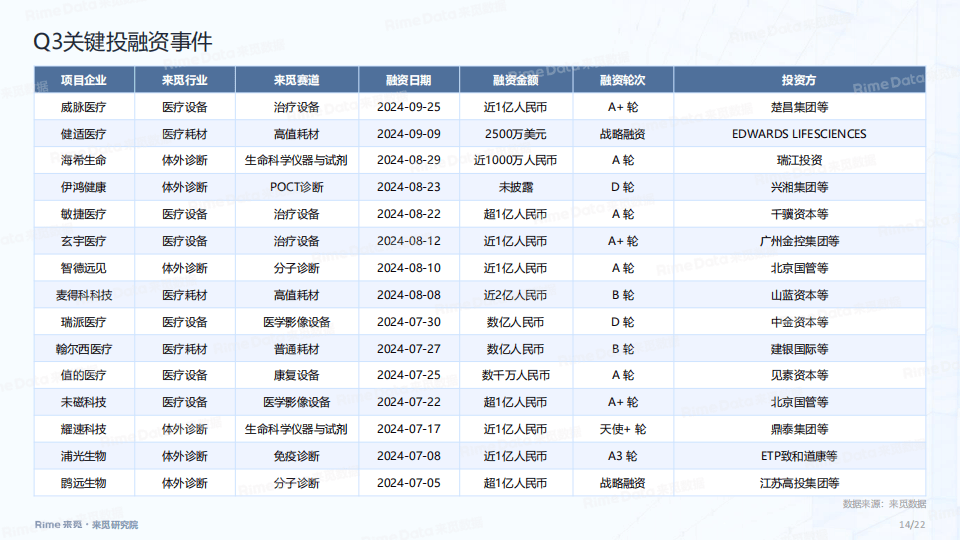Click the ETP致和道康等 investor cell
Image resolution: width=960 pixels, height=540 pixels.
(799, 456)
